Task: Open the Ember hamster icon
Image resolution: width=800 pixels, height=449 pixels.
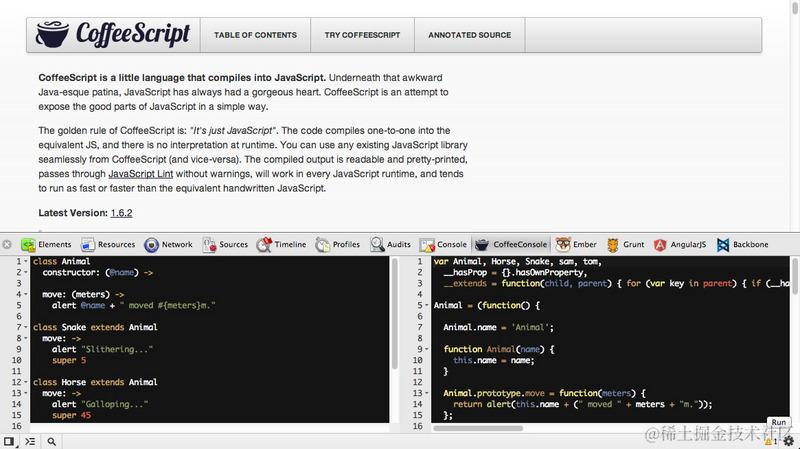Action: [x=563, y=244]
